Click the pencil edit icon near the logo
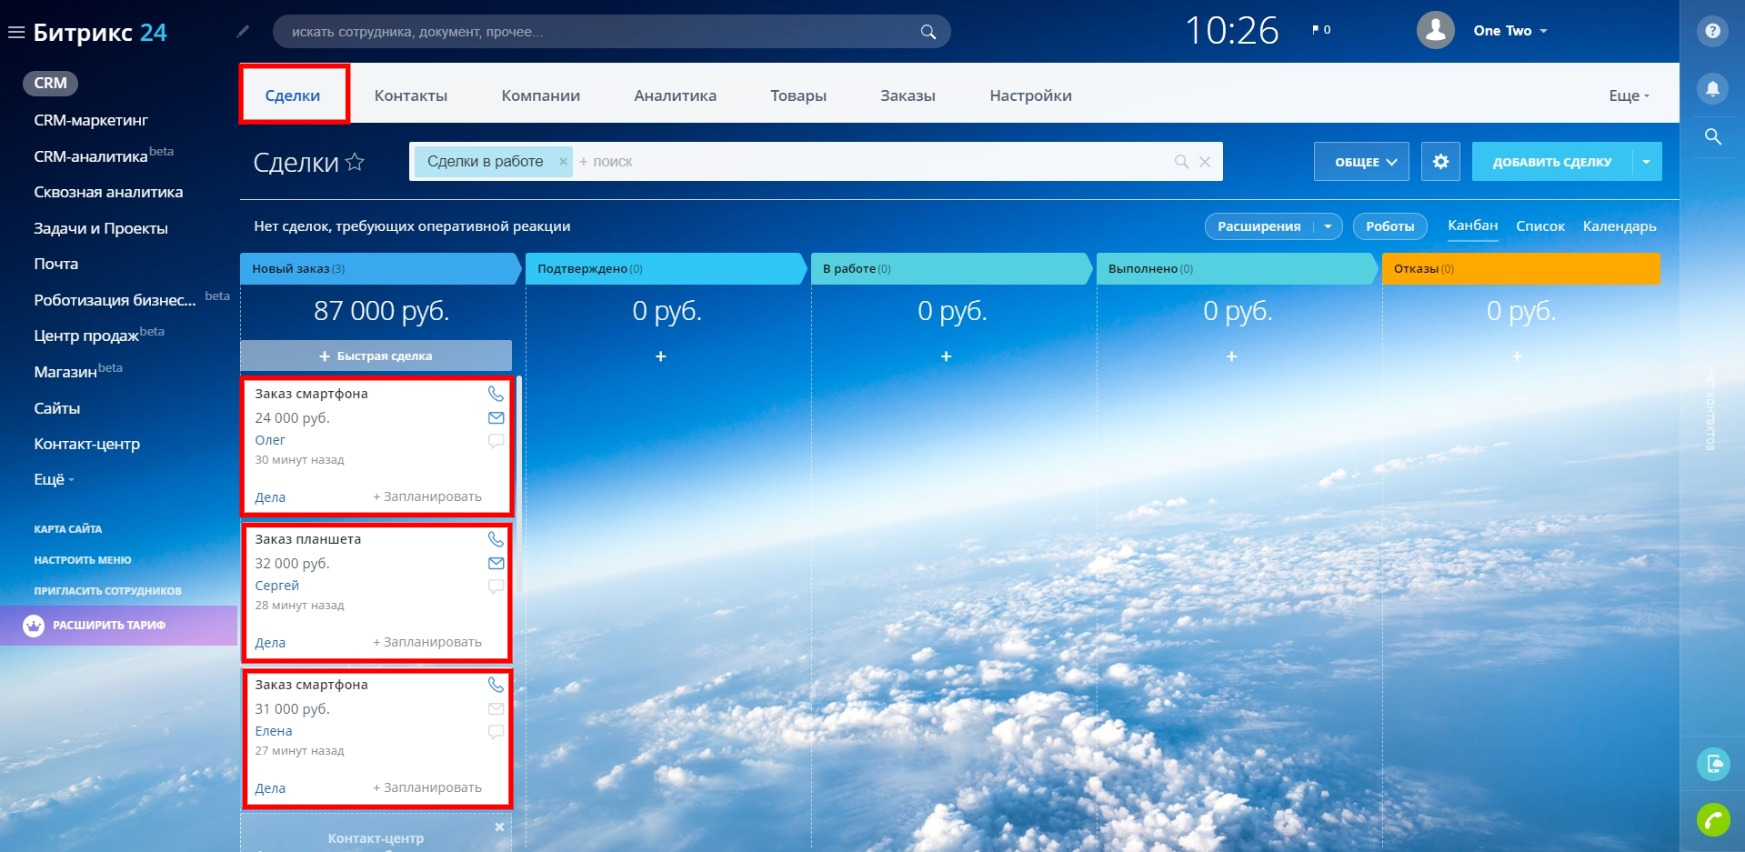 pos(242,31)
